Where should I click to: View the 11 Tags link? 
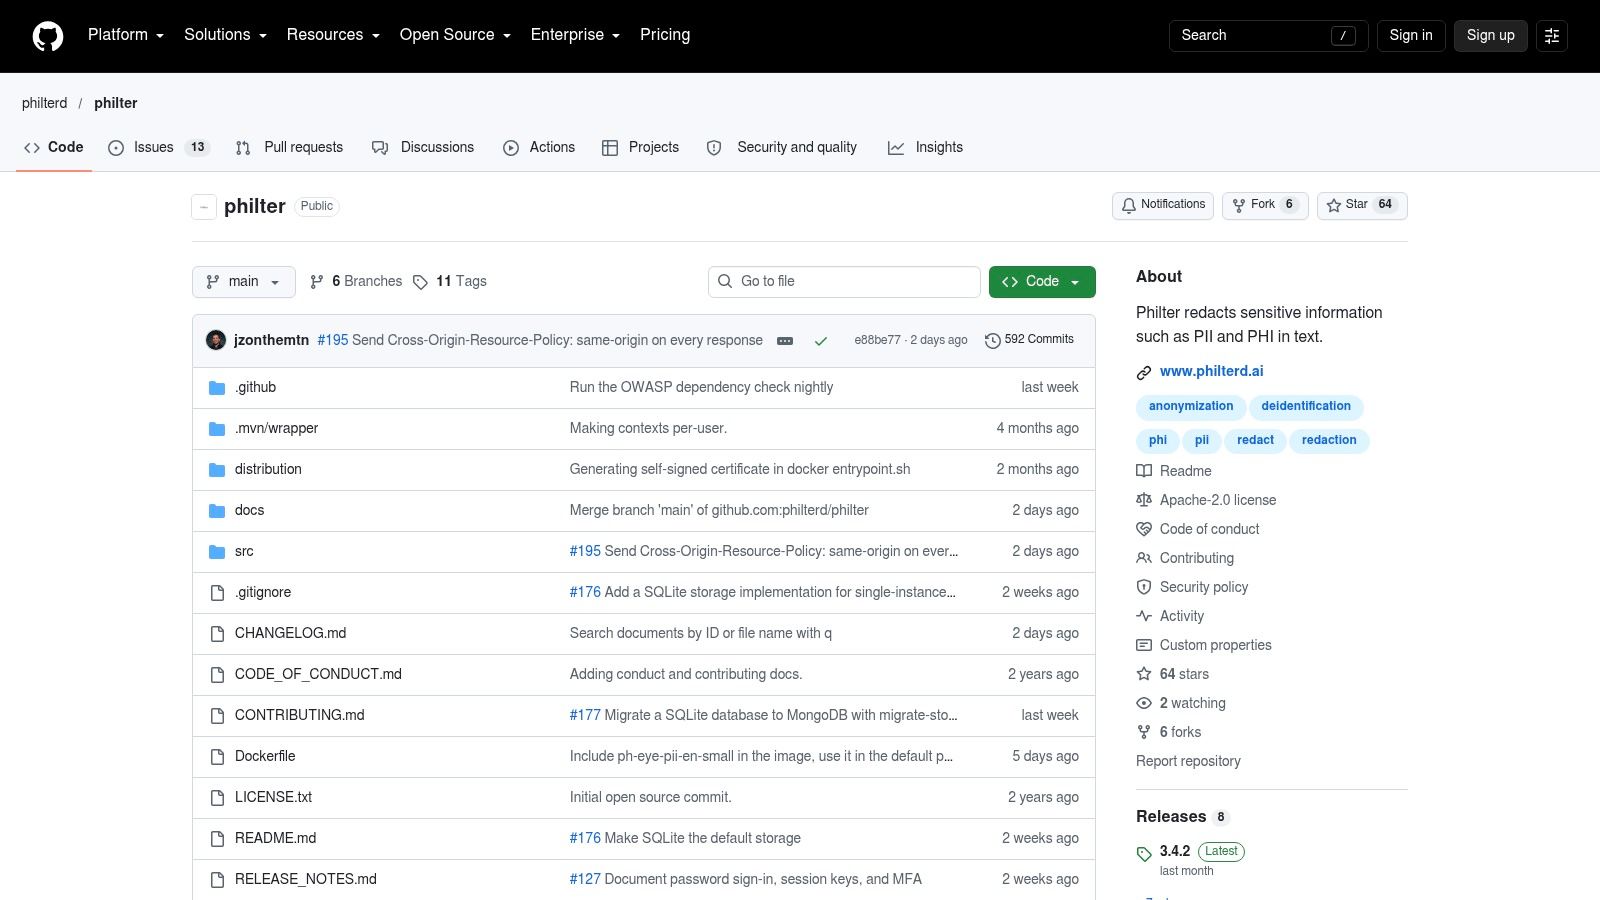pos(450,282)
